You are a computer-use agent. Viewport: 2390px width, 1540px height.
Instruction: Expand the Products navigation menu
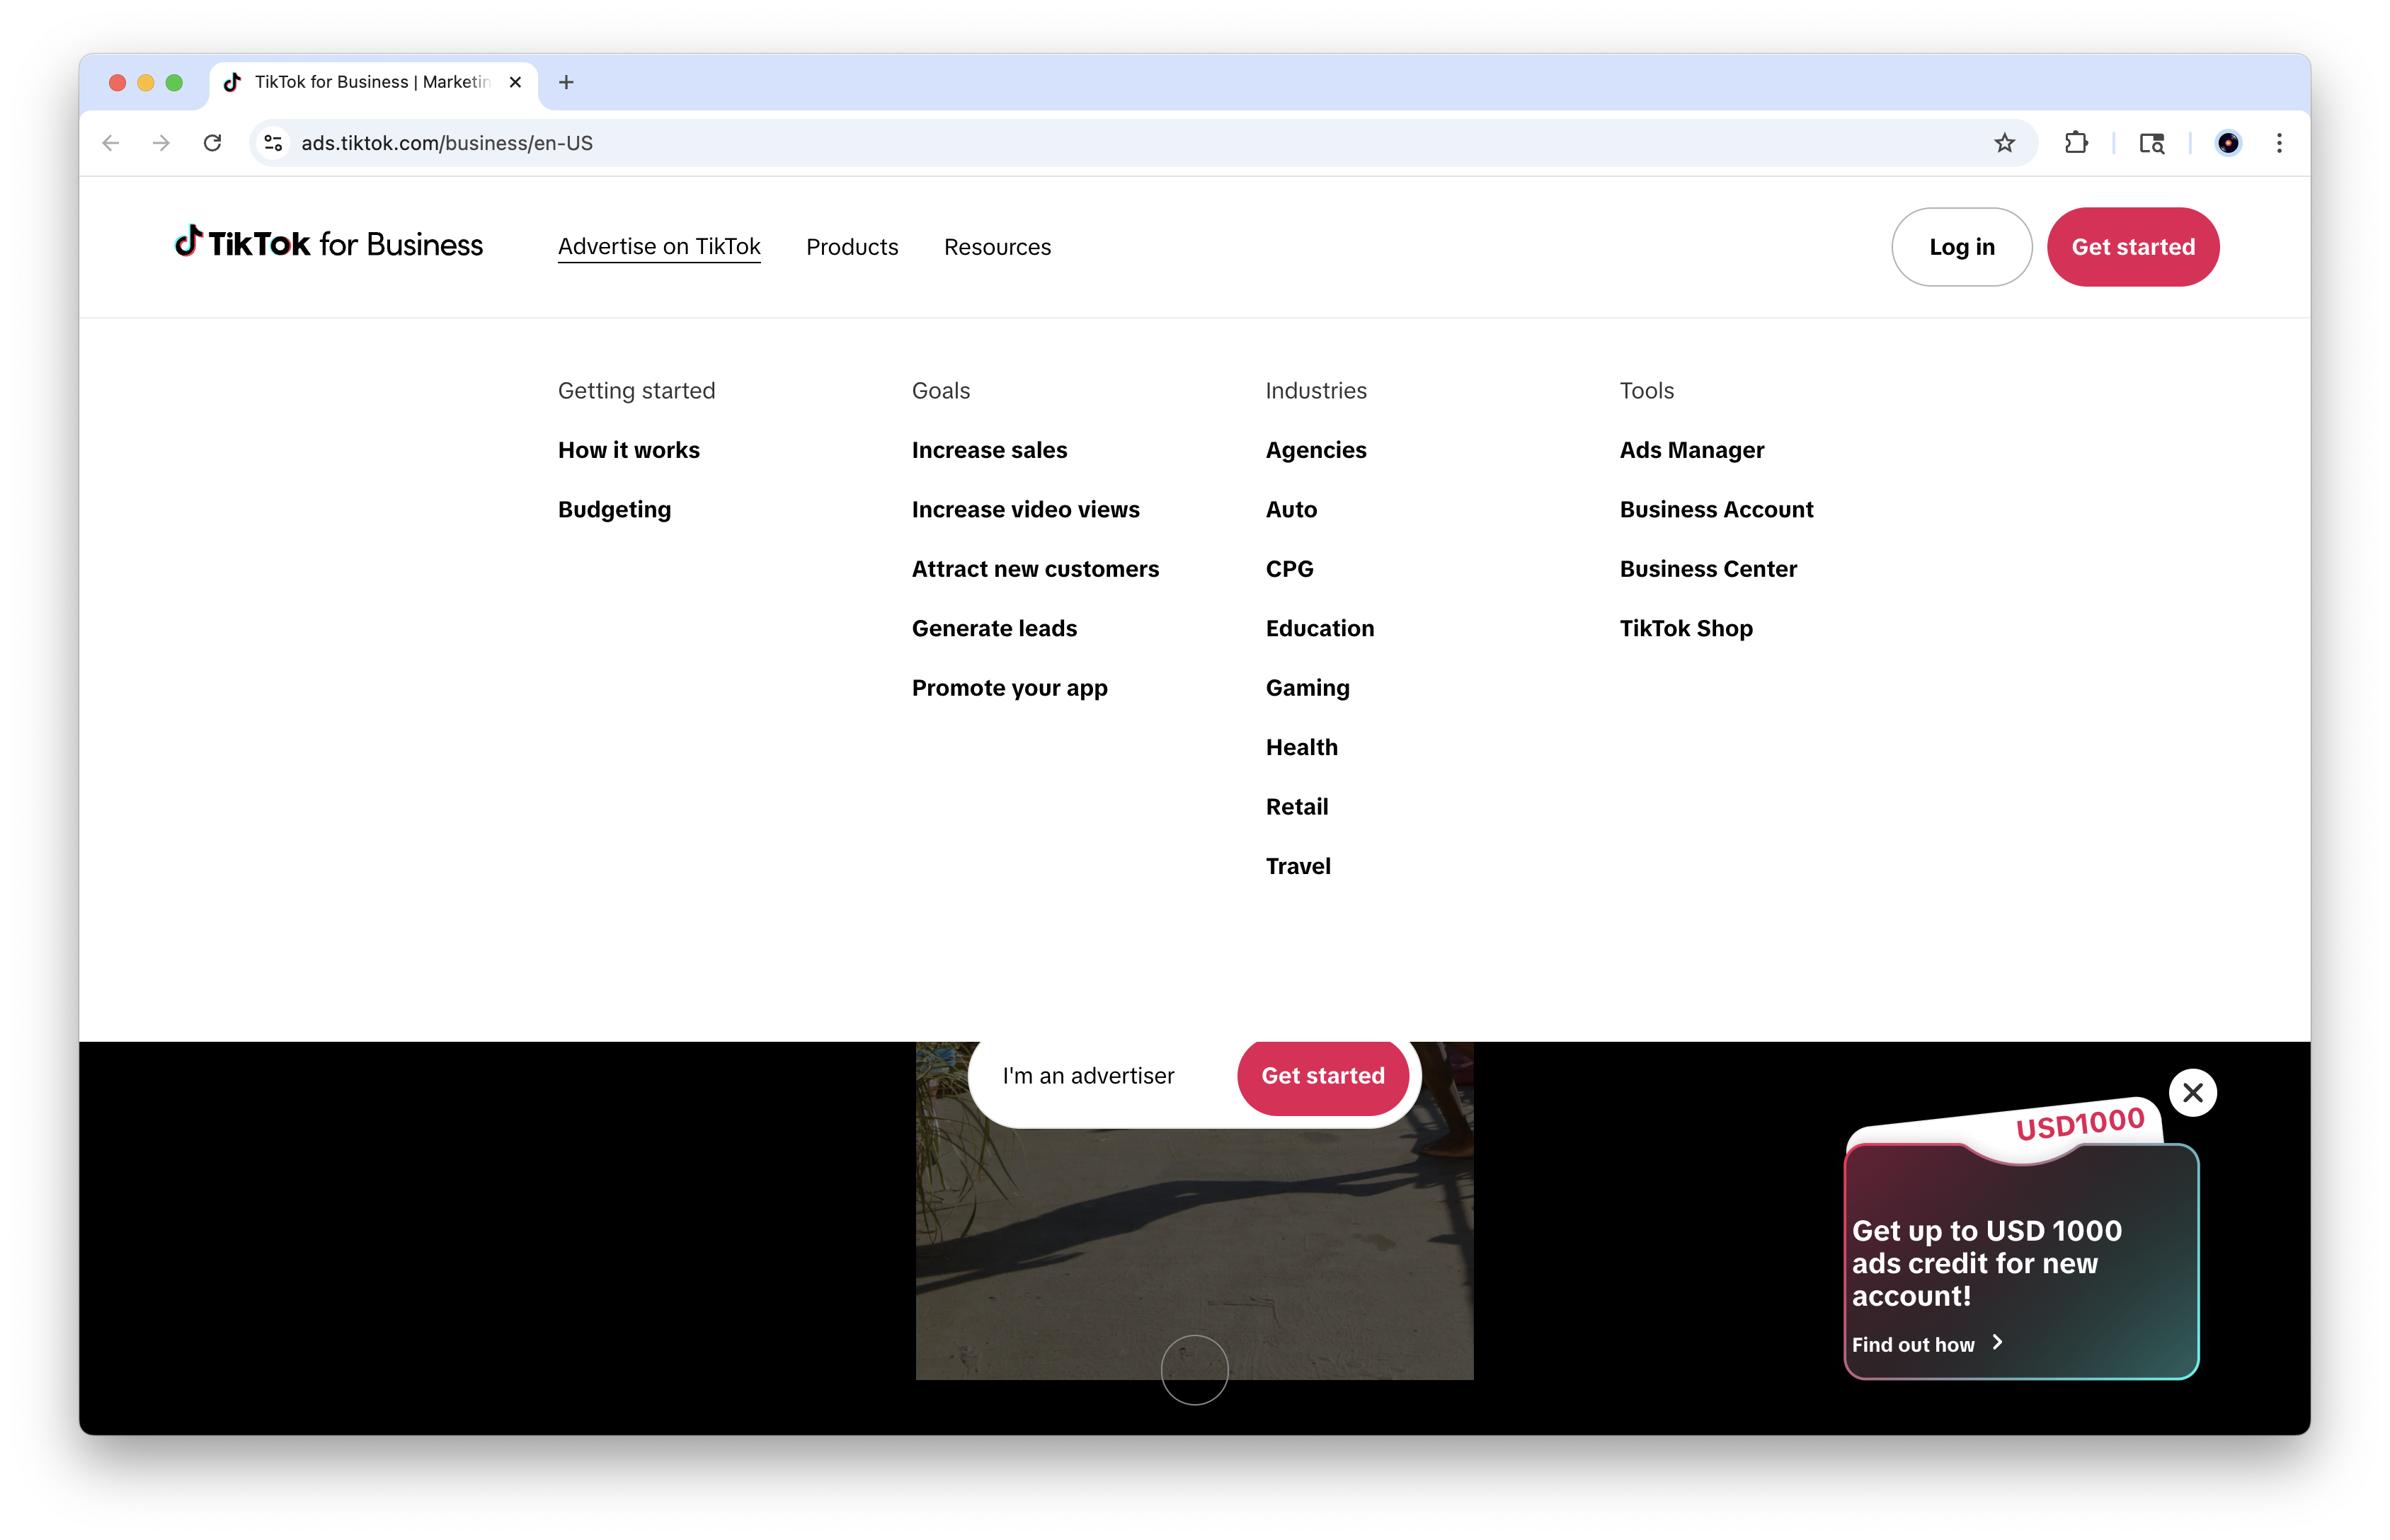point(852,247)
